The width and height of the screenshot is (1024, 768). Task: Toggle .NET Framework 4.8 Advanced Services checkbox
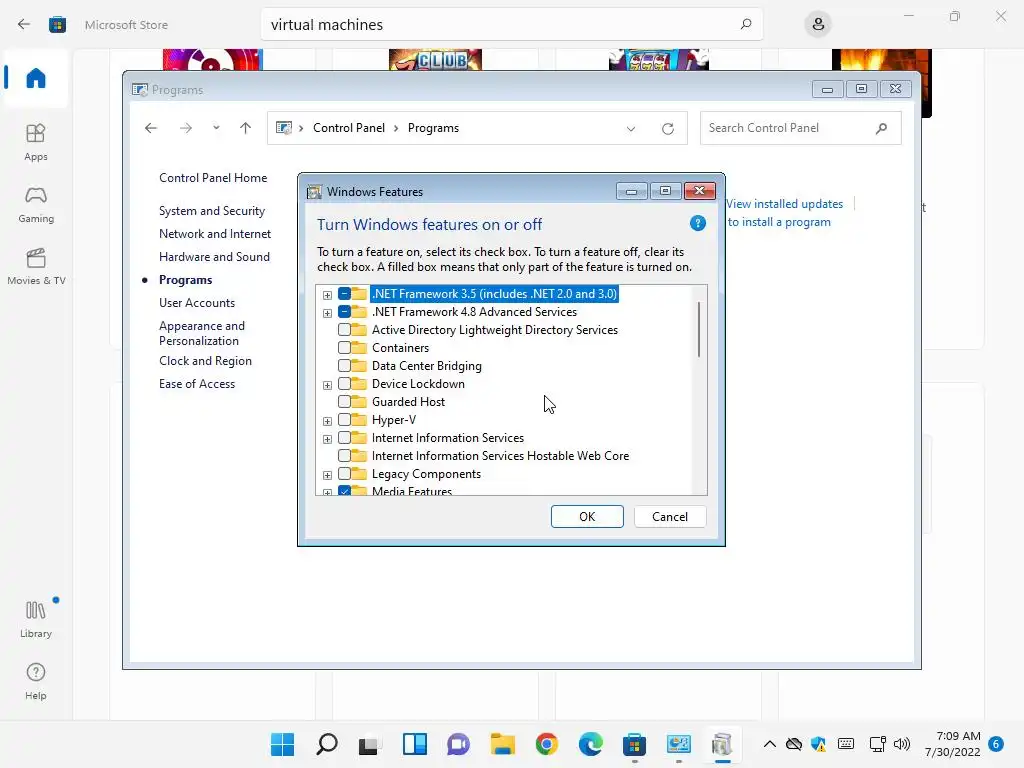pyautogui.click(x=344, y=312)
